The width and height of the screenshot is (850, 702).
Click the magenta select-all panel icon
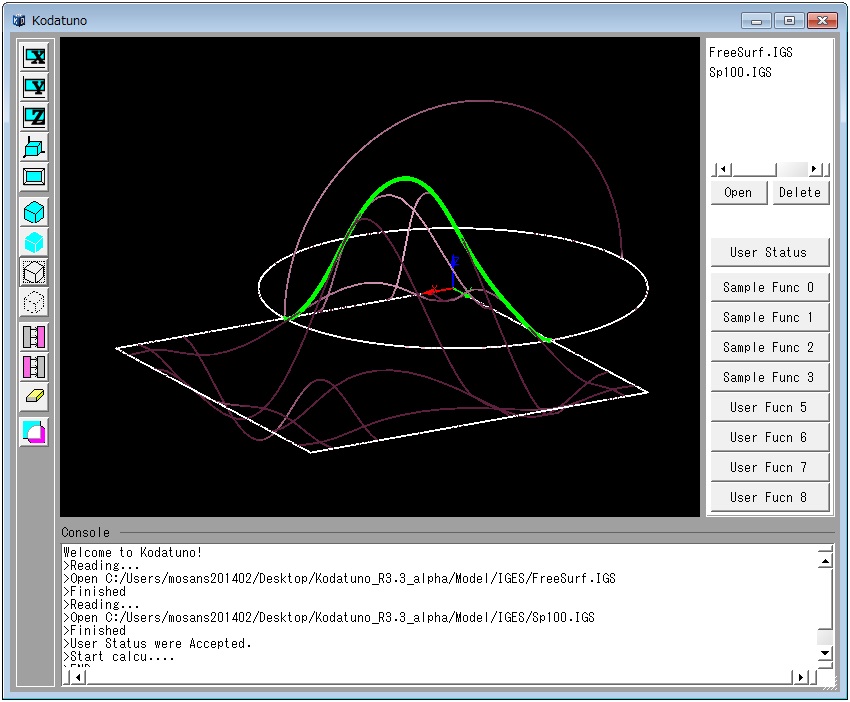tap(34, 367)
